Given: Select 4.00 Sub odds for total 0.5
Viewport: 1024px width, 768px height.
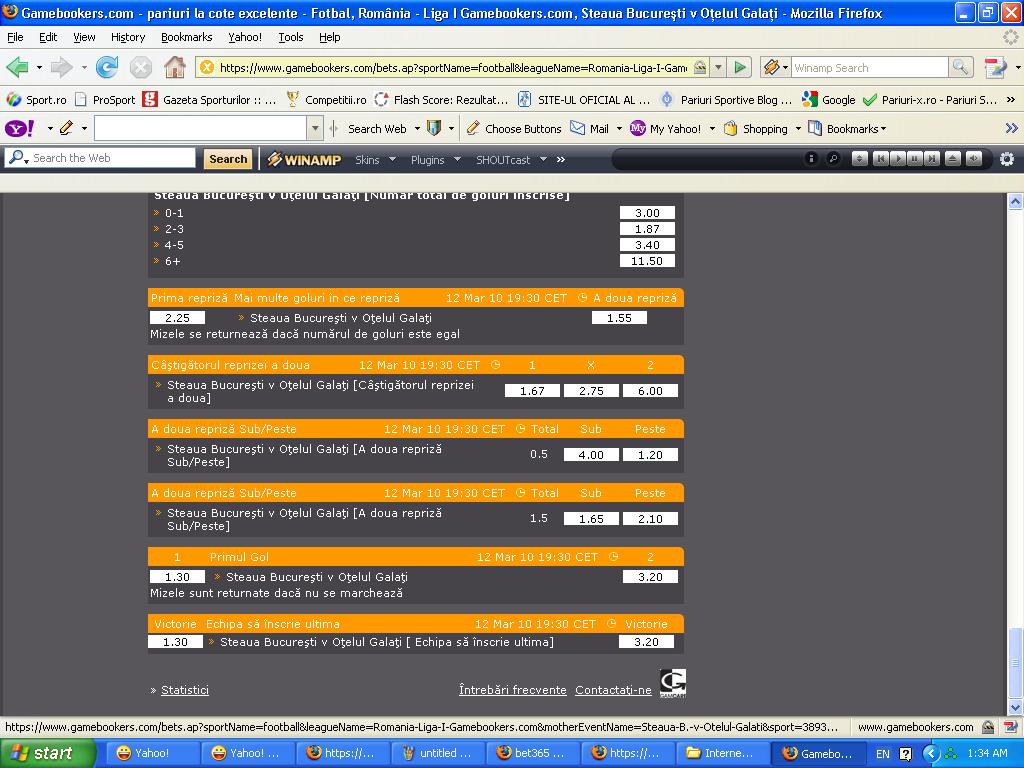Looking at the screenshot, I should [591, 455].
